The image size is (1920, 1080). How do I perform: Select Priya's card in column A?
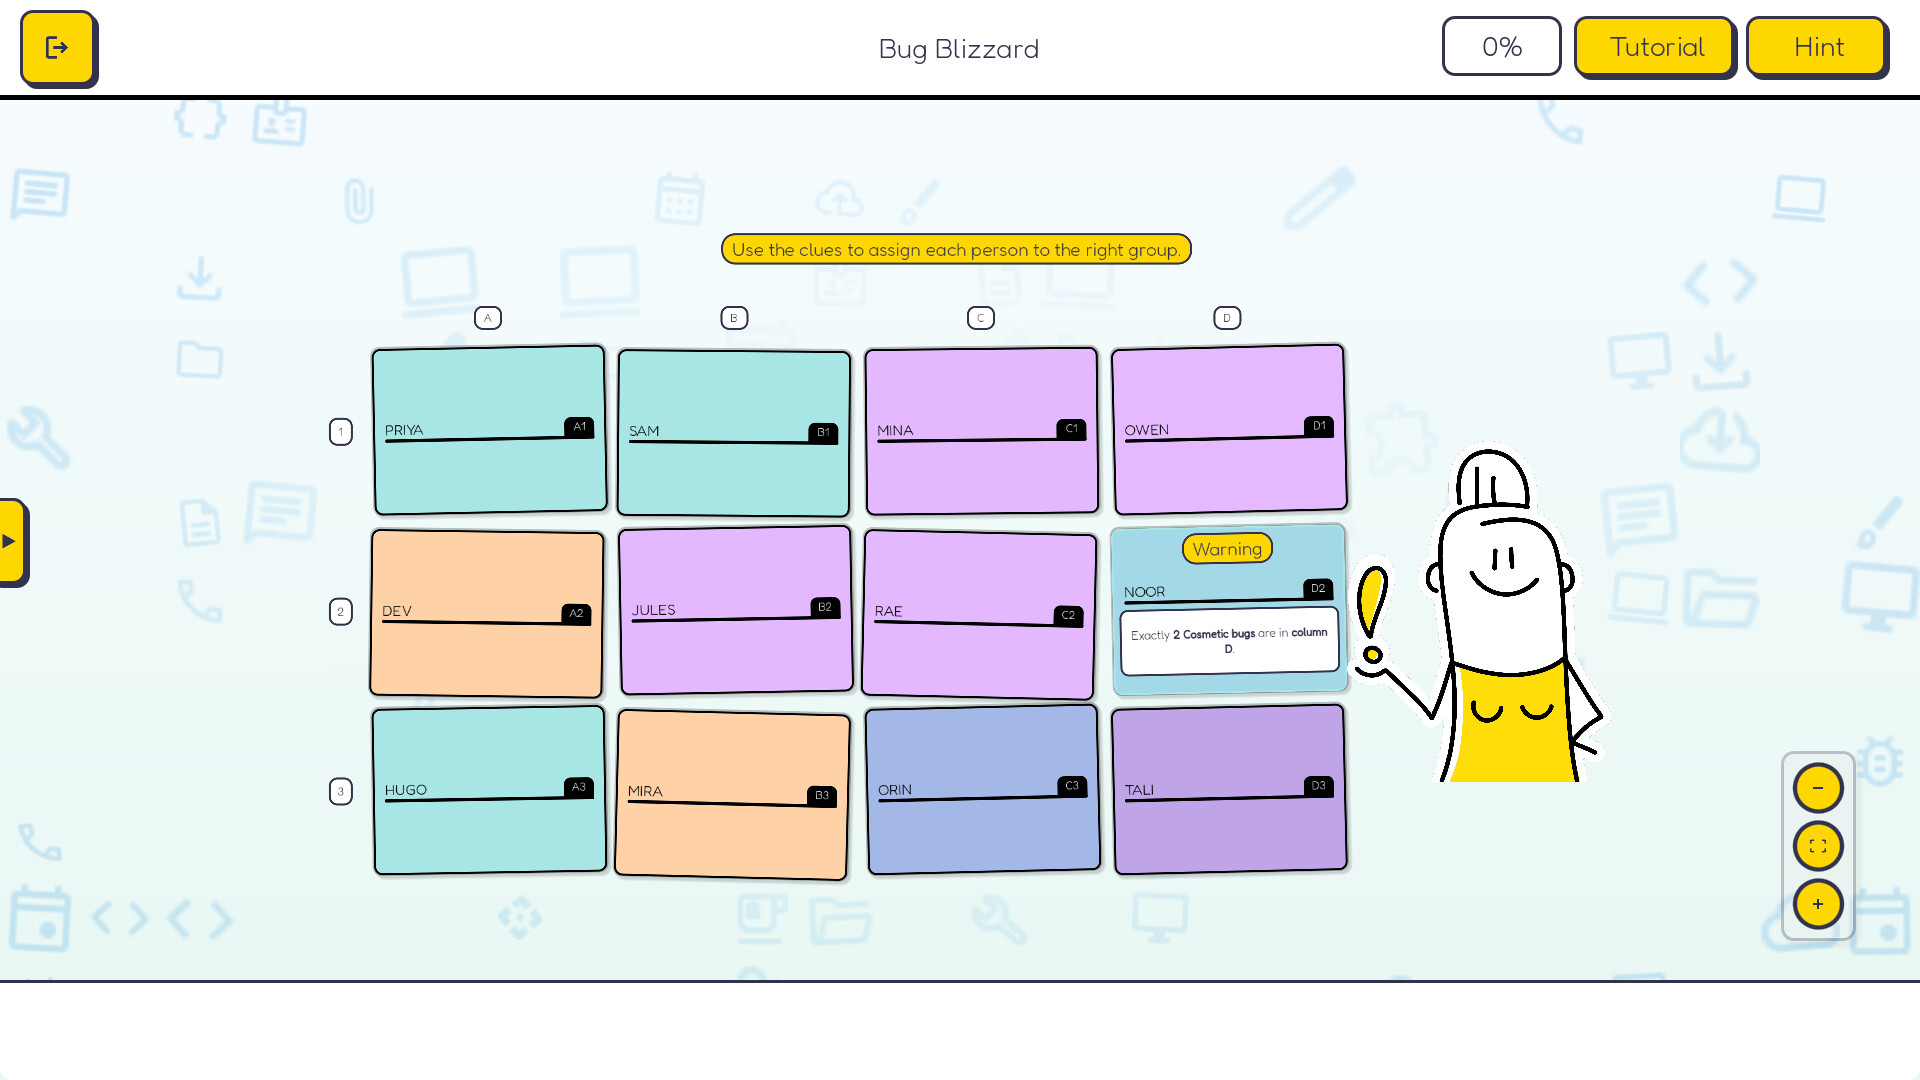tap(489, 430)
